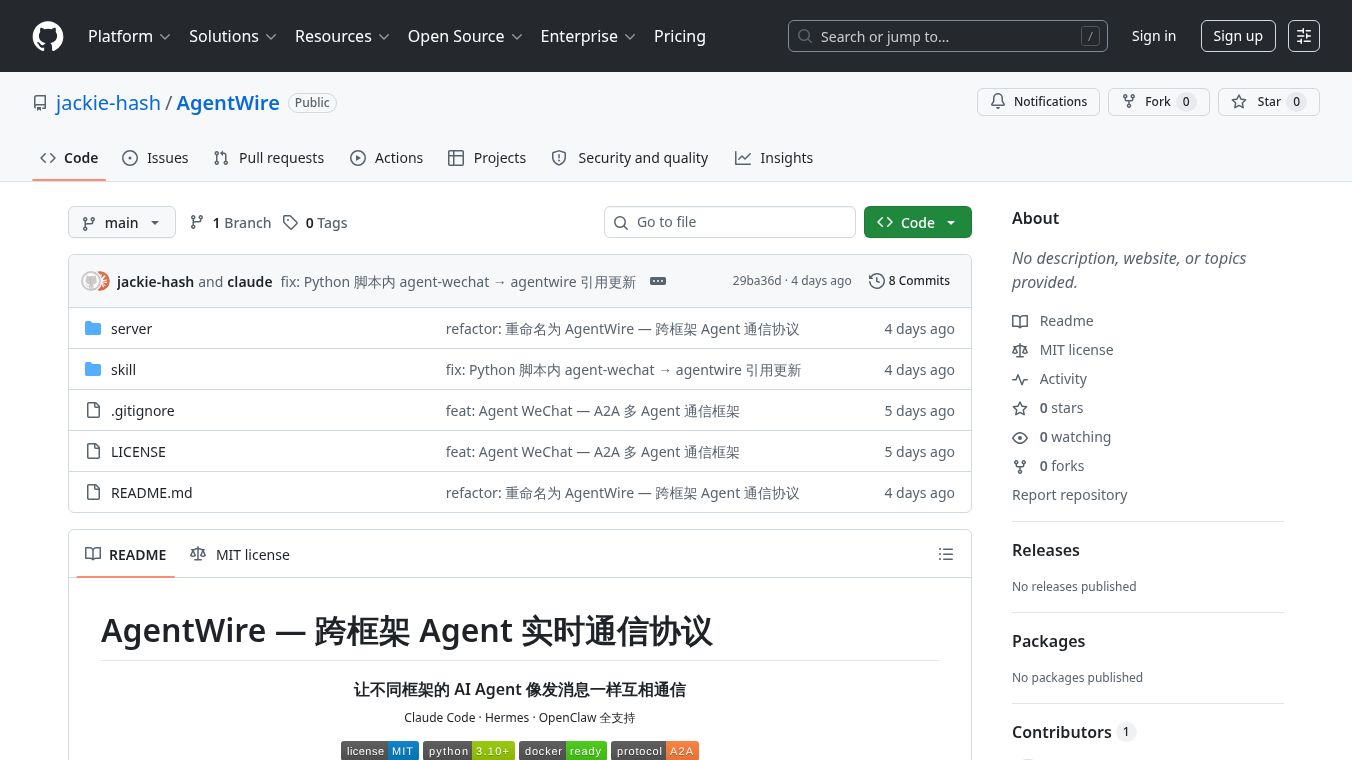
Task: Open the .gitignore file name
Action: (x=143, y=411)
